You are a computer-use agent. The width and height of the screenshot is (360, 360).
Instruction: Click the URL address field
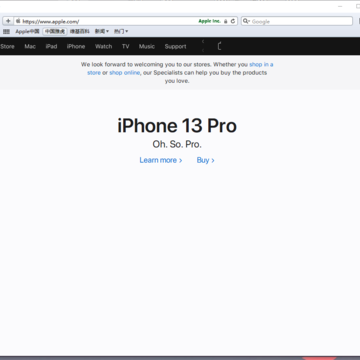coord(126,21)
